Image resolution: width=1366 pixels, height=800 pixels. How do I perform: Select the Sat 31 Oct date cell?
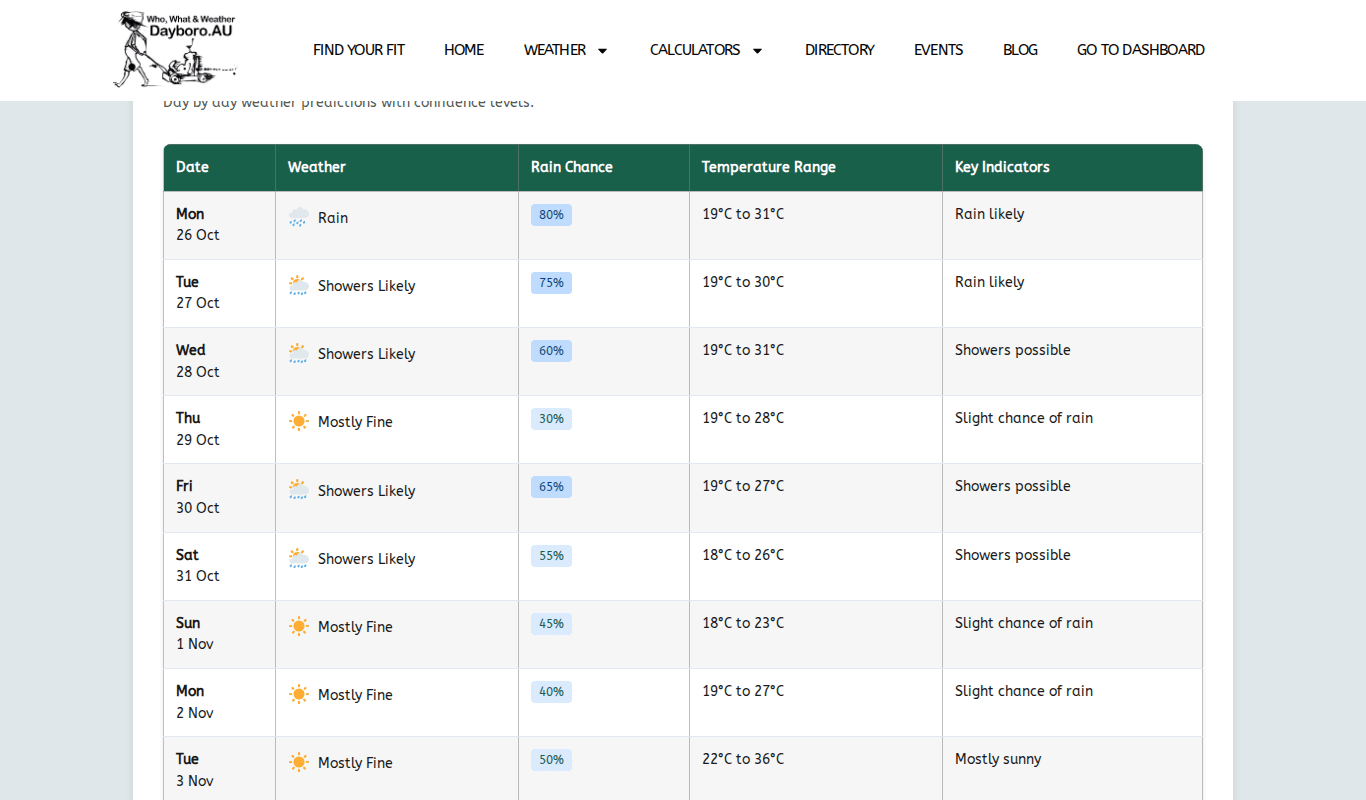click(220, 566)
